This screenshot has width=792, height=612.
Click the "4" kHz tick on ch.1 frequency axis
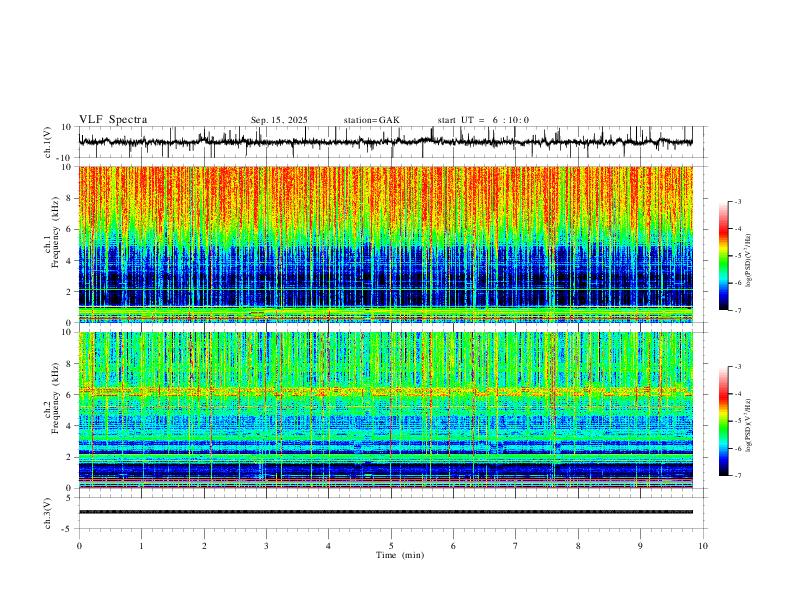tap(70, 261)
